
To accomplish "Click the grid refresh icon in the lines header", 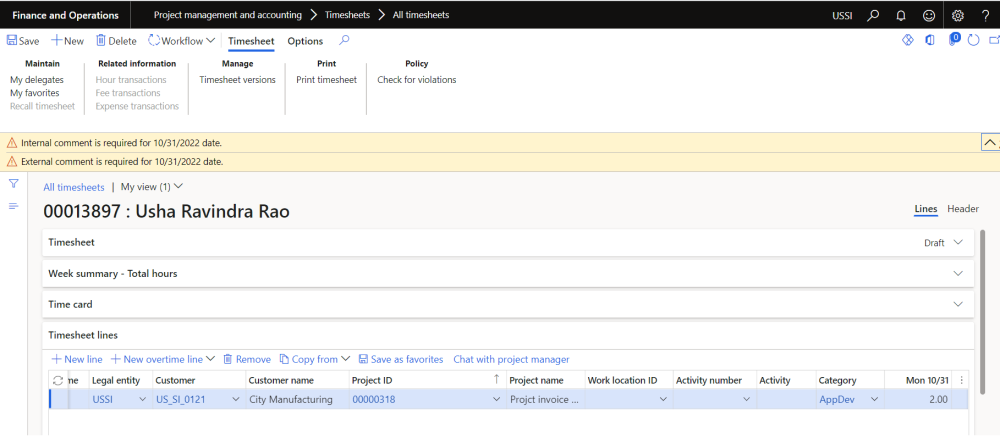I will (x=58, y=380).
